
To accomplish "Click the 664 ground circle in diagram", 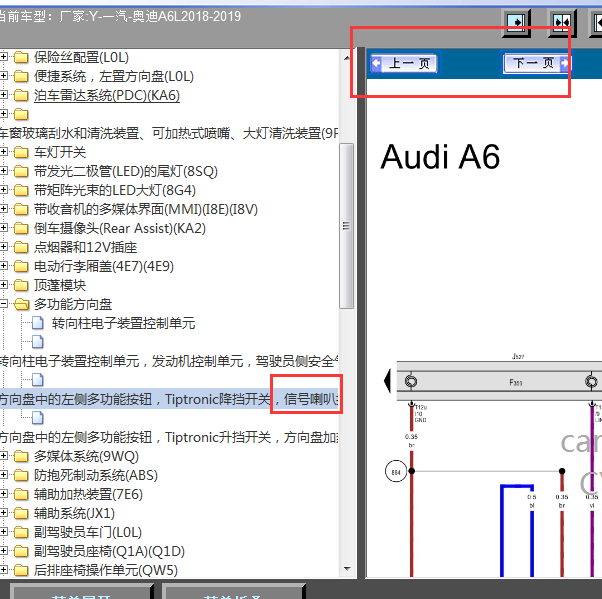I will (x=396, y=472).
